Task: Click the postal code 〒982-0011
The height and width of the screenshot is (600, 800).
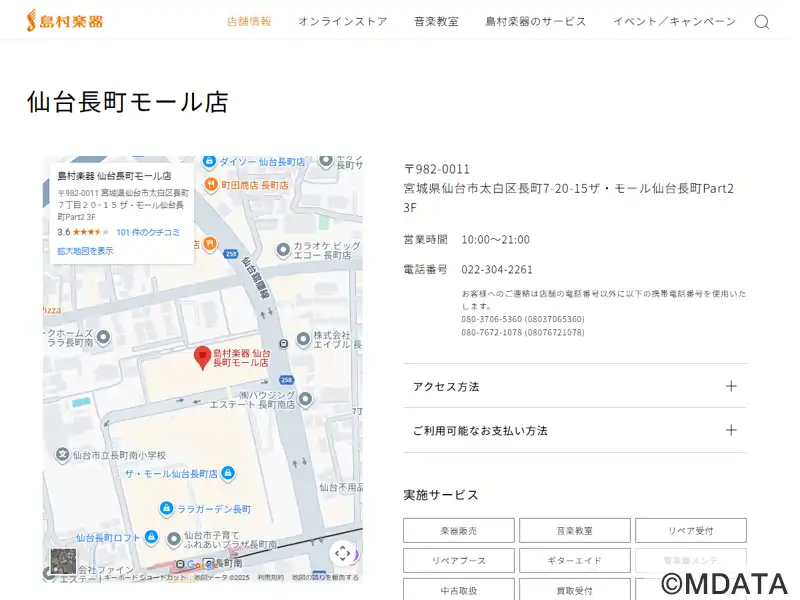Action: click(437, 169)
